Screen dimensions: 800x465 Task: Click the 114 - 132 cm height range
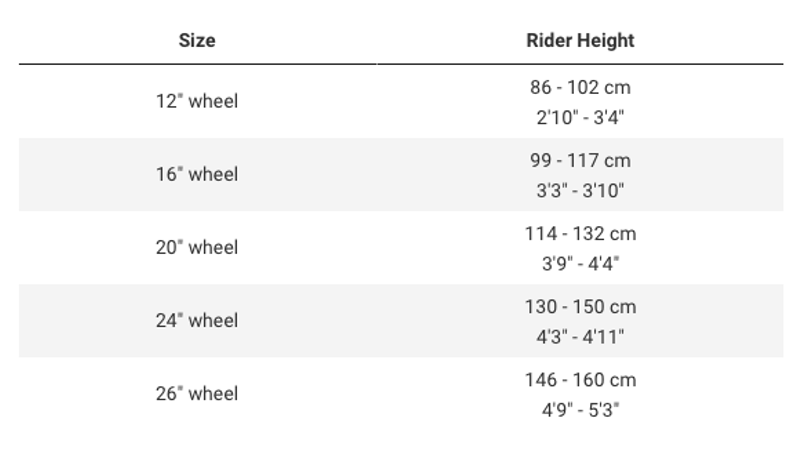click(580, 233)
